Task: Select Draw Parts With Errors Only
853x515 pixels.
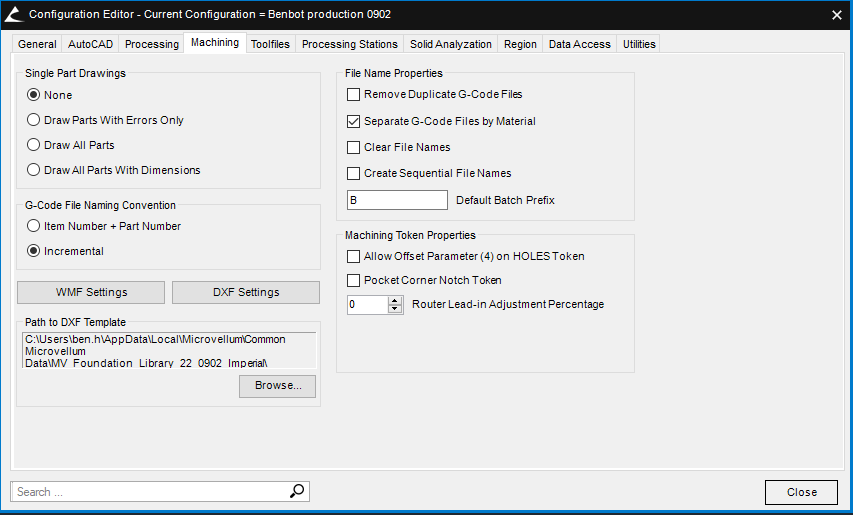Action: coord(34,120)
